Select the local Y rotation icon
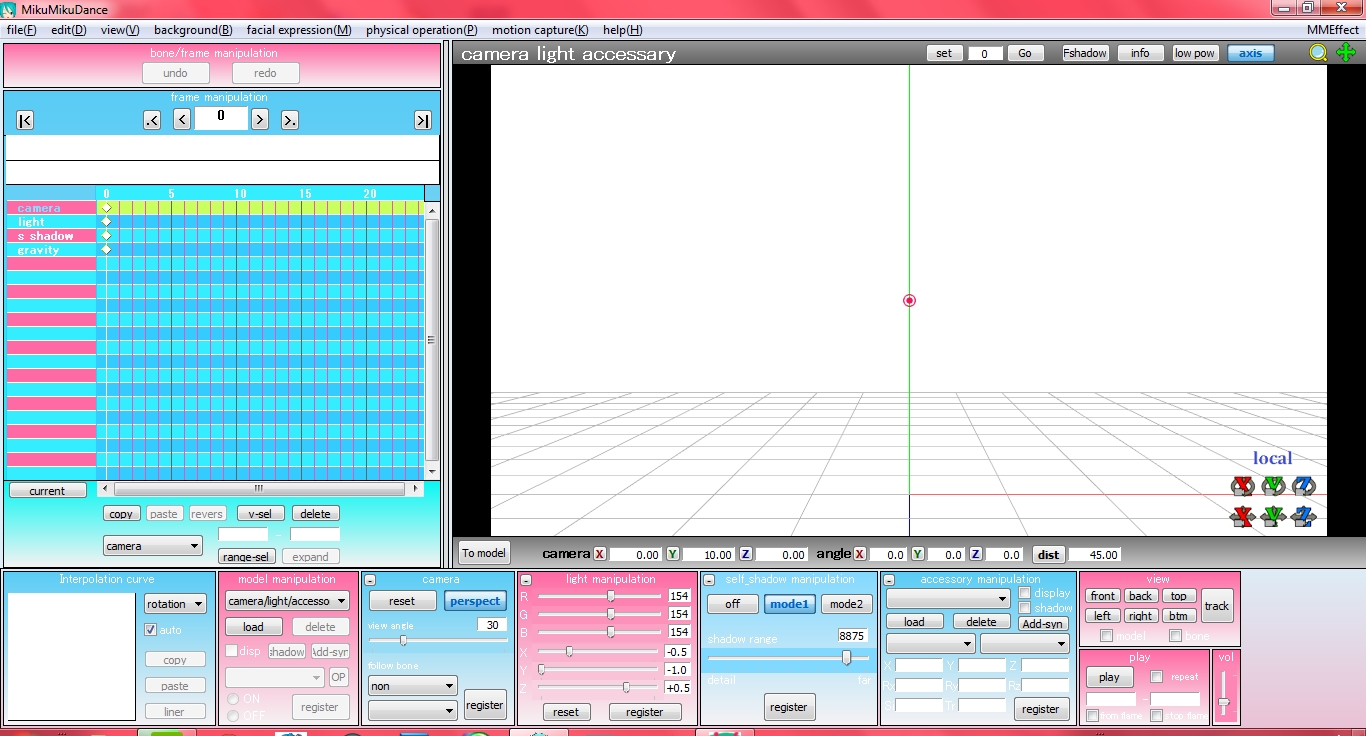 pos(1273,486)
